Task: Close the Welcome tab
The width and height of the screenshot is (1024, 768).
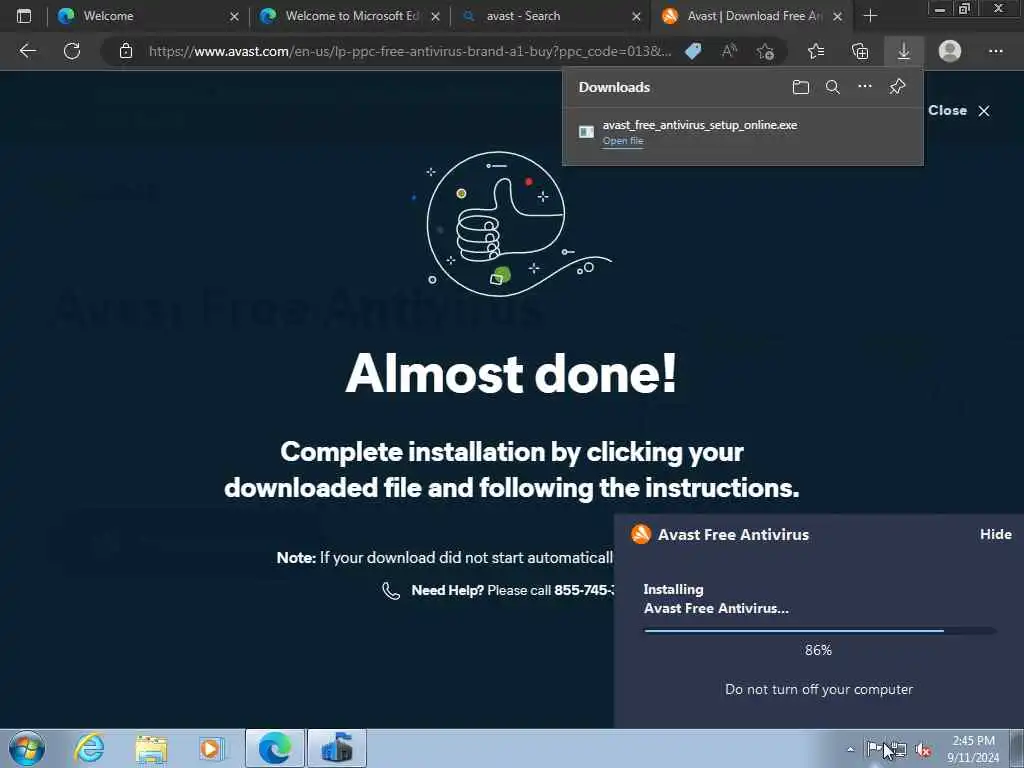Action: [234, 16]
